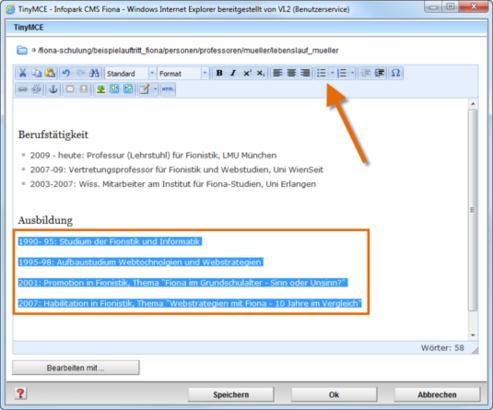Expand numbered list style options arrow

(x=352, y=73)
